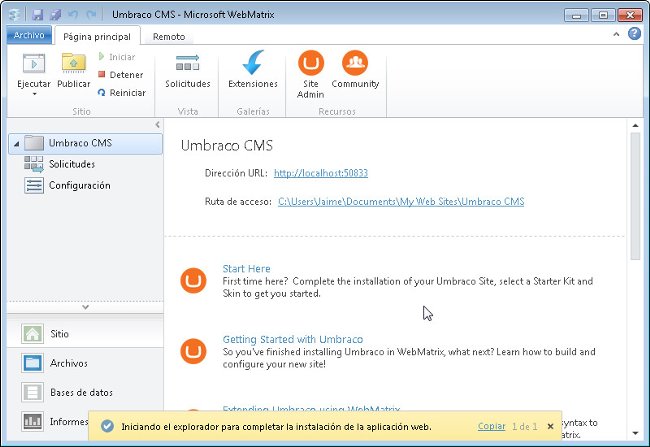Click the Umbraco CMS page heading
650x447 pixels.
coord(227,146)
